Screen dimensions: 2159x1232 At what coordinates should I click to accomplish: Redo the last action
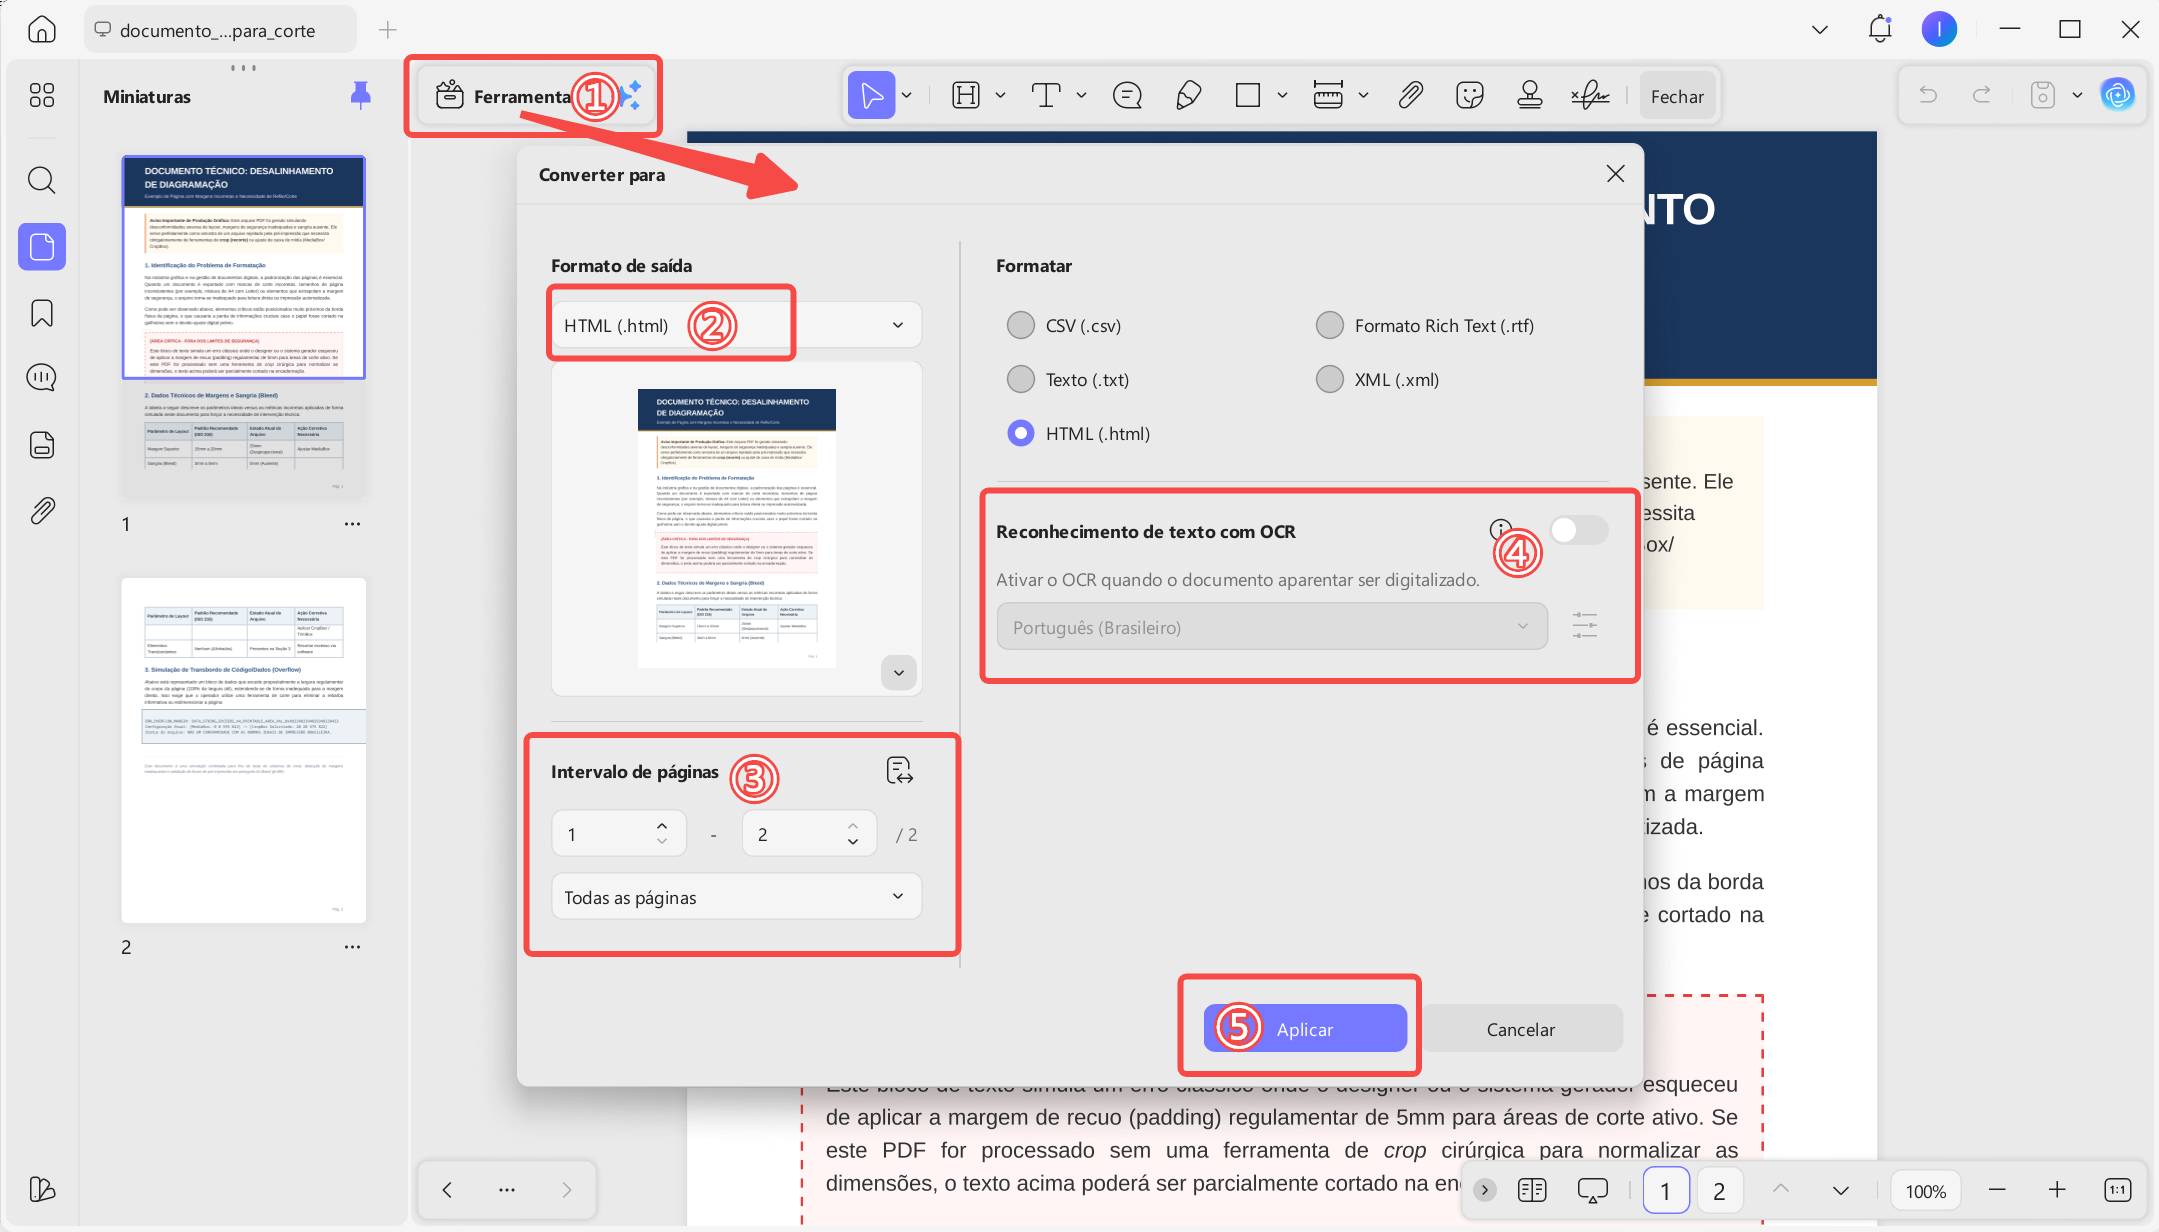coord(1981,96)
